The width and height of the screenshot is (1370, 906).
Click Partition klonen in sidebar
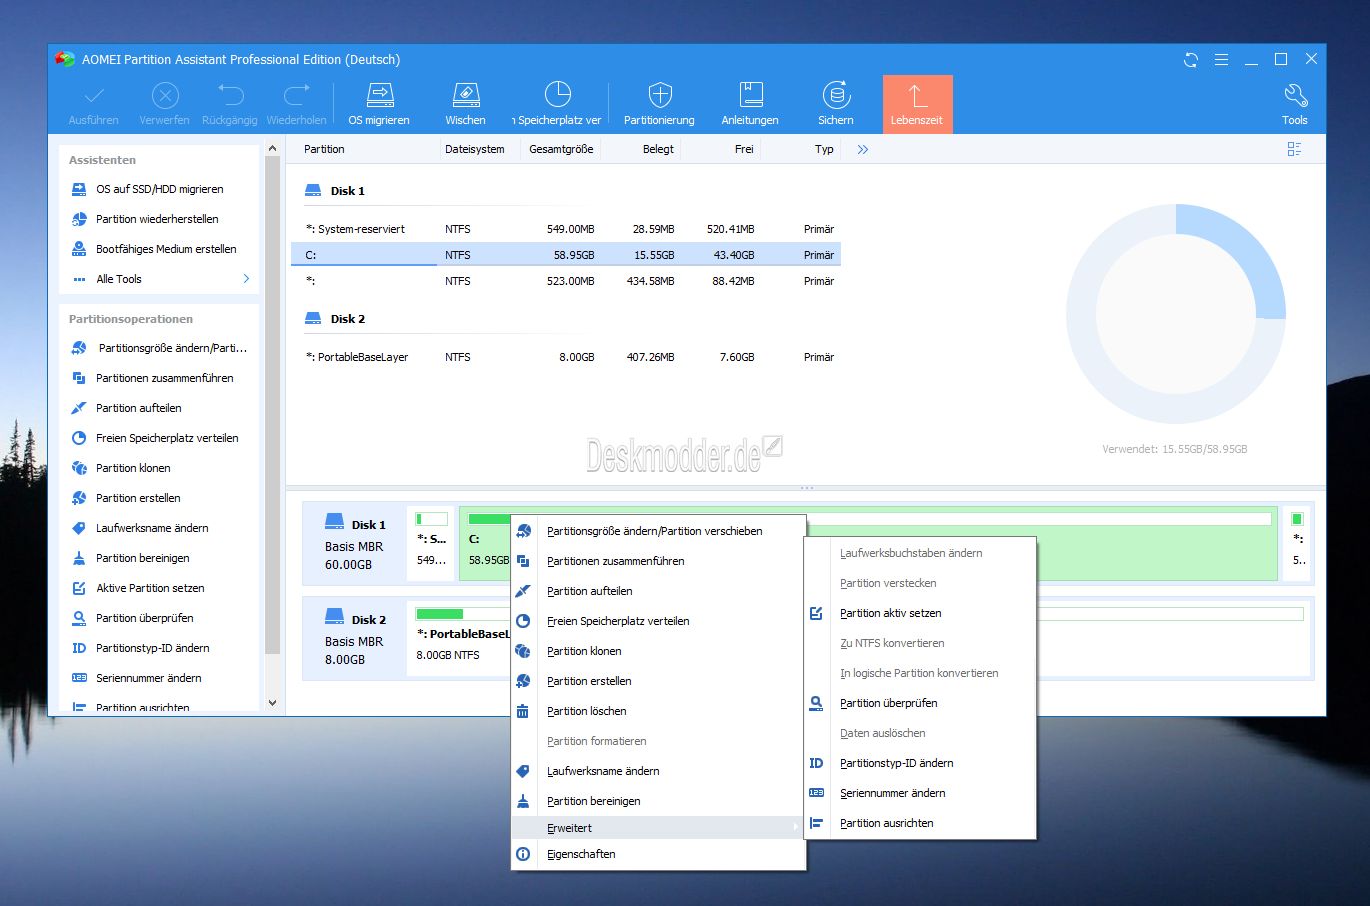coord(133,468)
